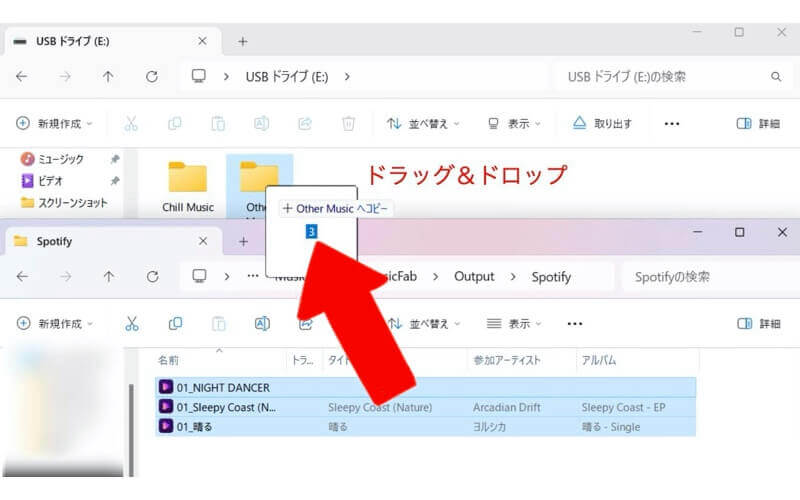Refresh the Spotify folder window
The height and width of the screenshot is (500, 800).
[152, 277]
